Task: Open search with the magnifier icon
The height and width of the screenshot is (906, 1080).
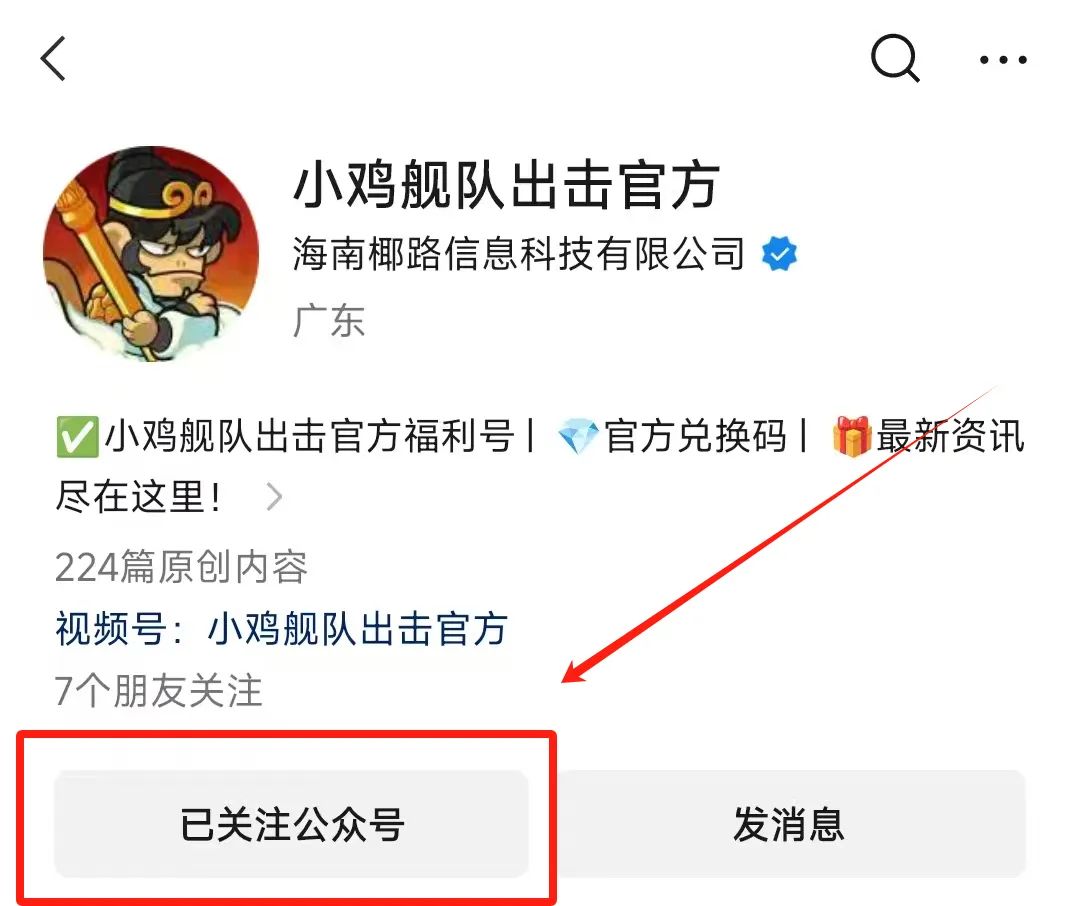Action: coord(895,58)
